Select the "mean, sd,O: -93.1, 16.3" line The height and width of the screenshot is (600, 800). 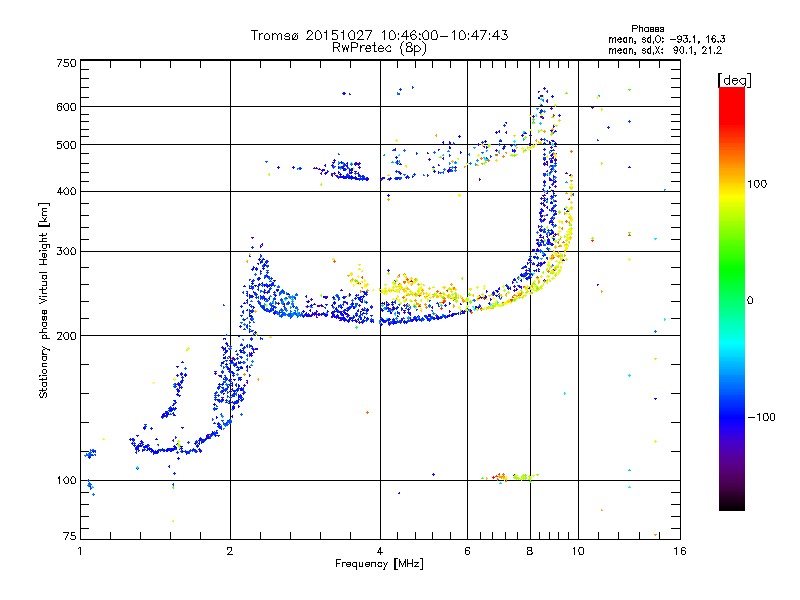(x=666, y=39)
